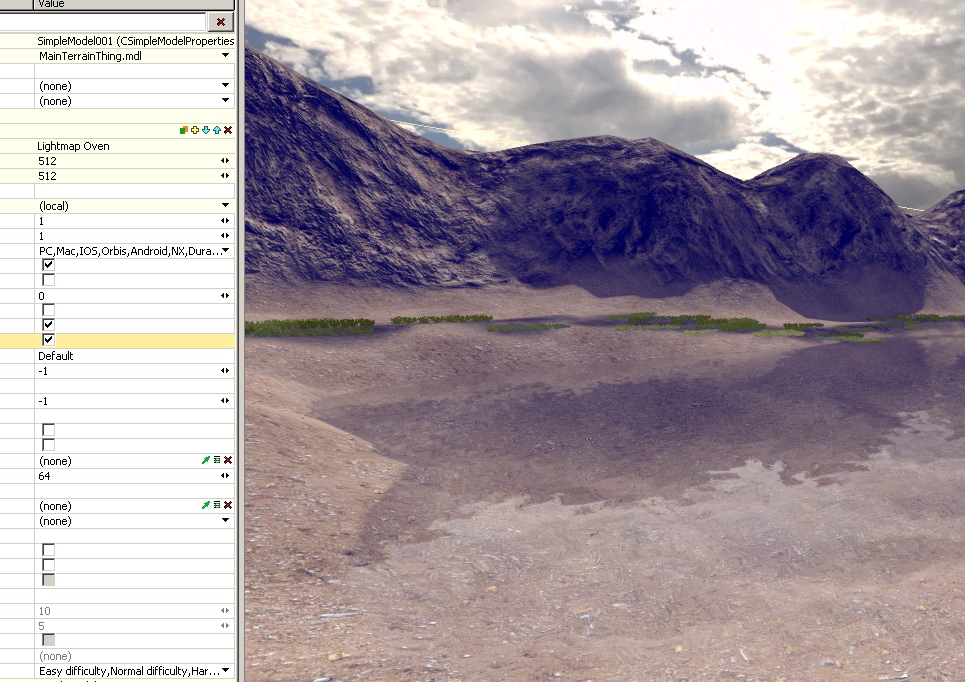Click the list icon in the (none) row below 64
Viewport: 965px width, 682px height.
pos(217,505)
